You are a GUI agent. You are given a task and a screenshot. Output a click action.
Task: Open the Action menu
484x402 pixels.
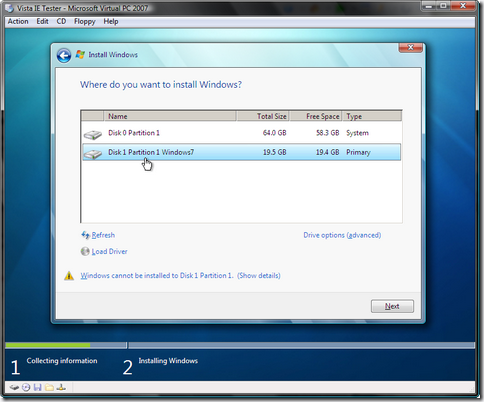(x=18, y=21)
